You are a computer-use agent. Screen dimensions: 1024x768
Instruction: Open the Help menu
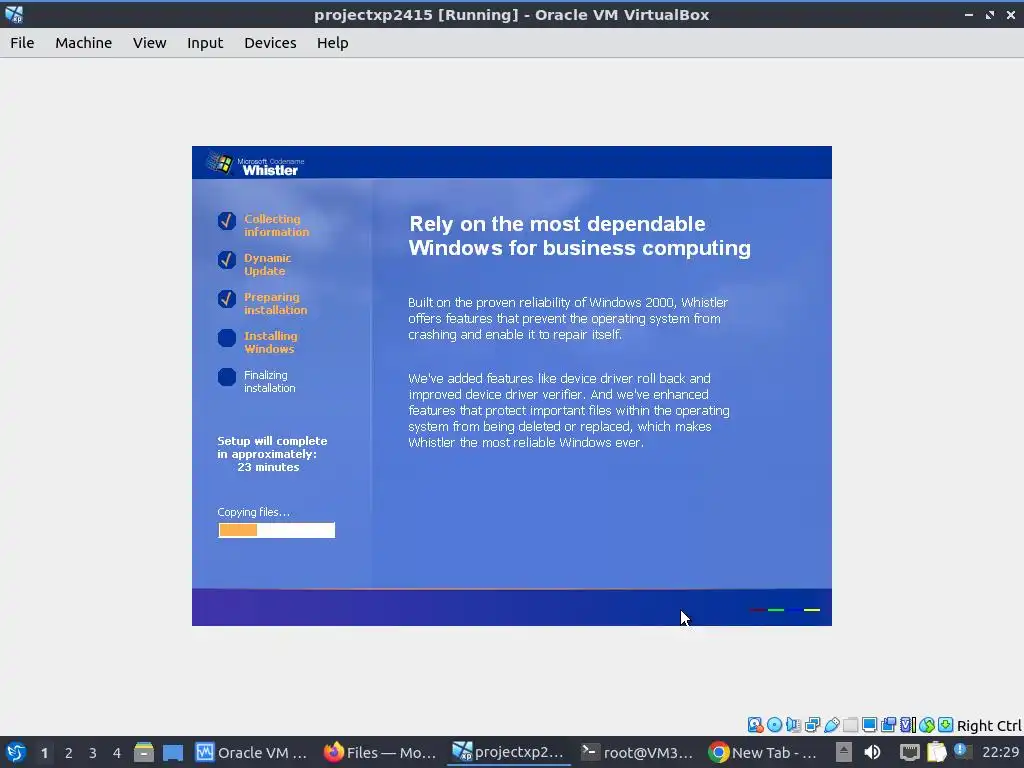pos(332,43)
